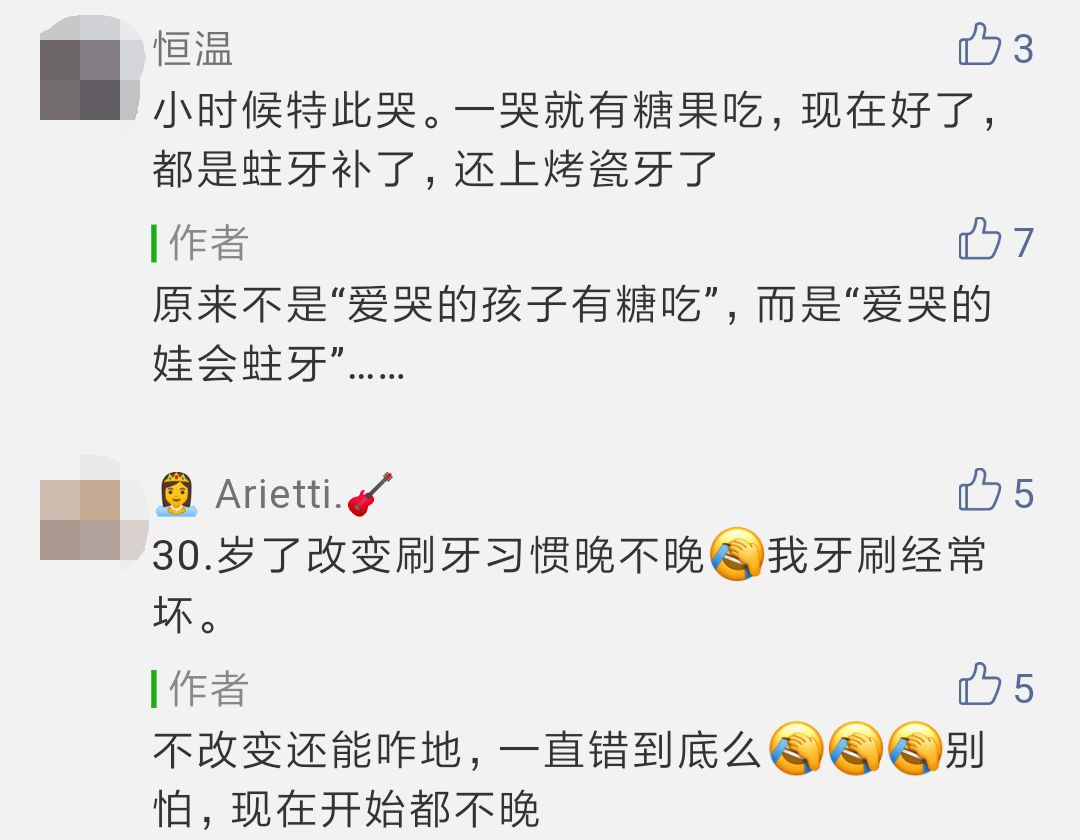Image resolution: width=1080 pixels, height=840 pixels.
Task: Click the guitar emoji after Arietti
Action: [x=370, y=494]
